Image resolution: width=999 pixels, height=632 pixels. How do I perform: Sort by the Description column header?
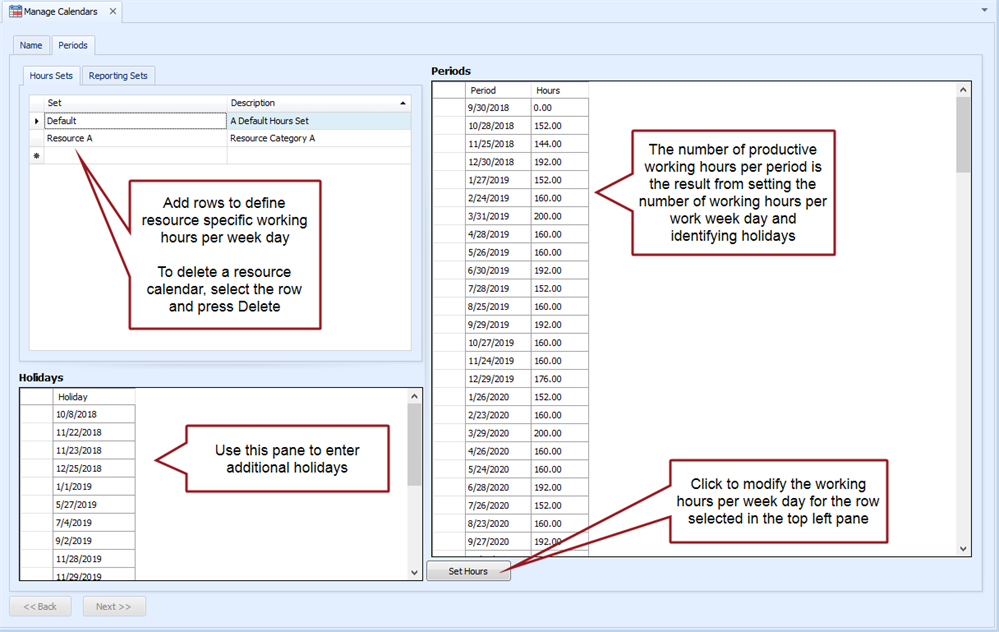(x=318, y=103)
